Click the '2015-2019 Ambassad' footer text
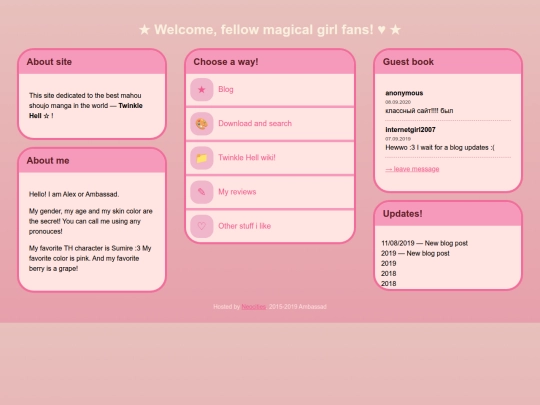This screenshot has width=540, height=405. click(x=298, y=307)
